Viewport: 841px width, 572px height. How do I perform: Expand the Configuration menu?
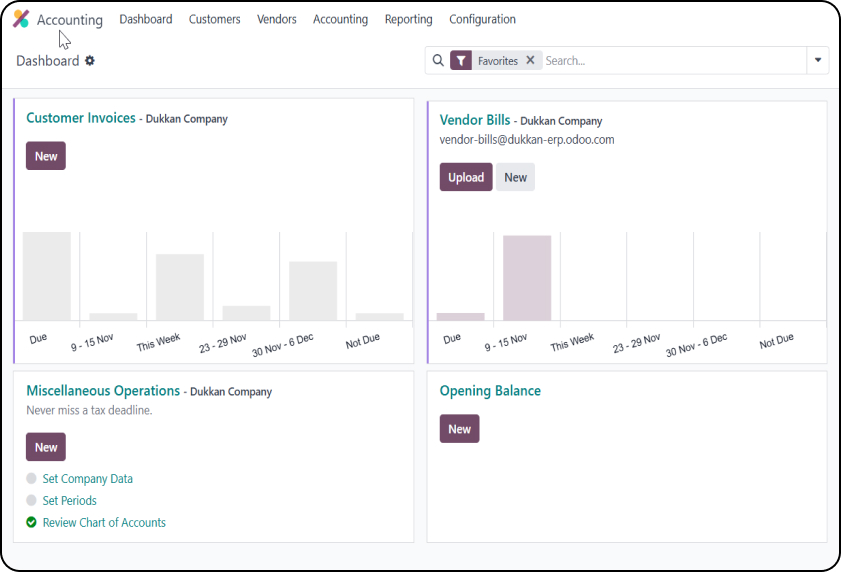click(x=482, y=19)
